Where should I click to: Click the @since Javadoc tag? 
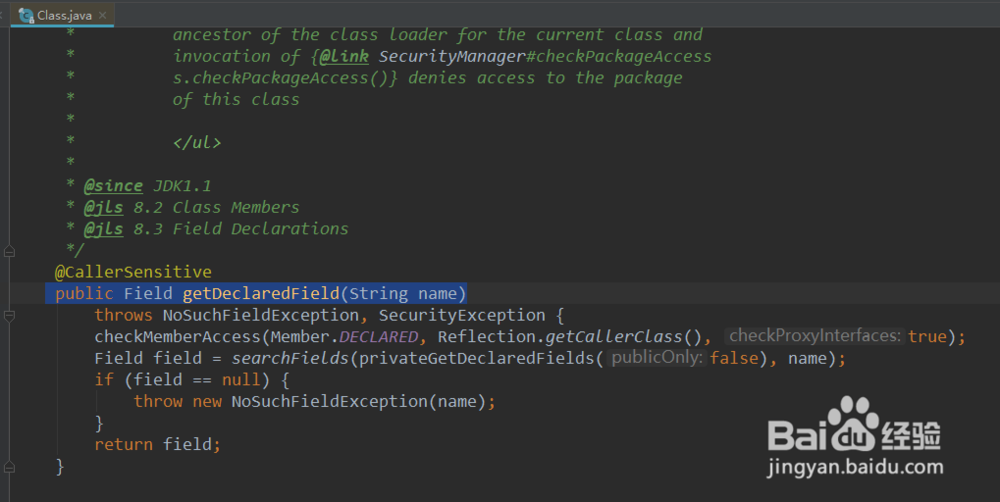click(113, 186)
